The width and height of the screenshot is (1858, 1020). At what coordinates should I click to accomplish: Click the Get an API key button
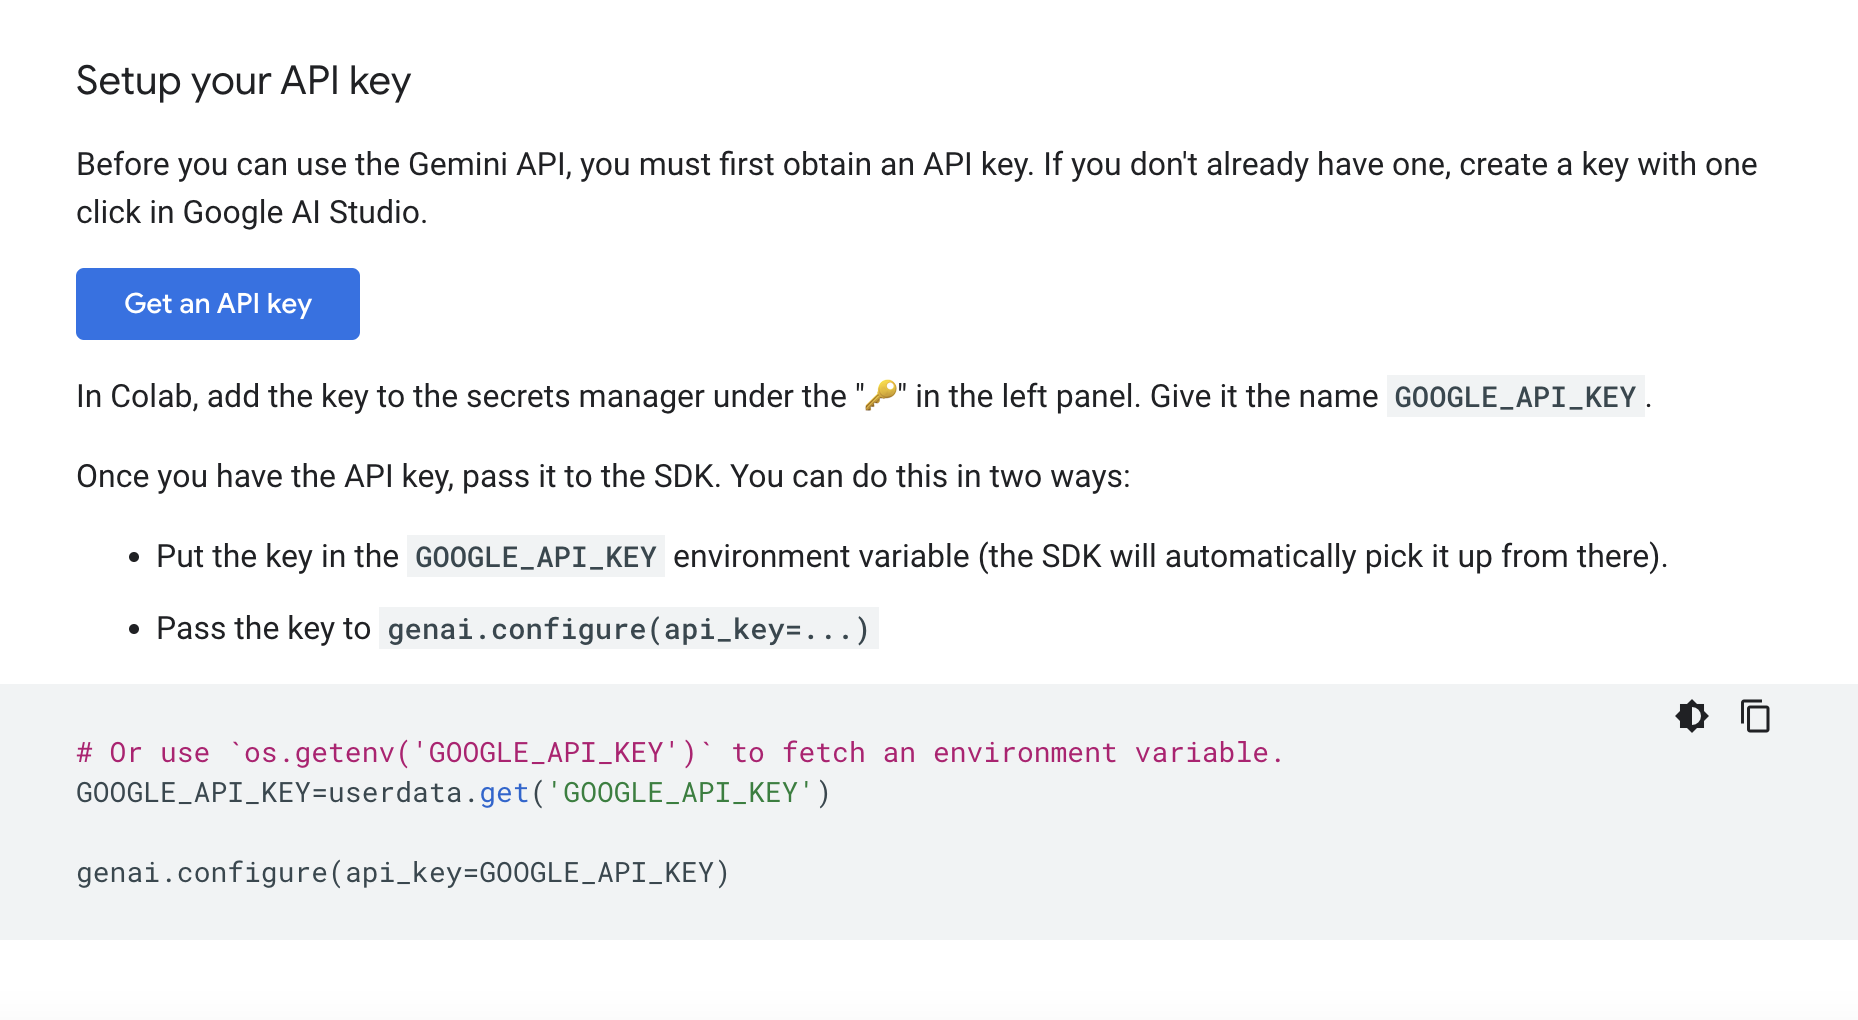217,303
